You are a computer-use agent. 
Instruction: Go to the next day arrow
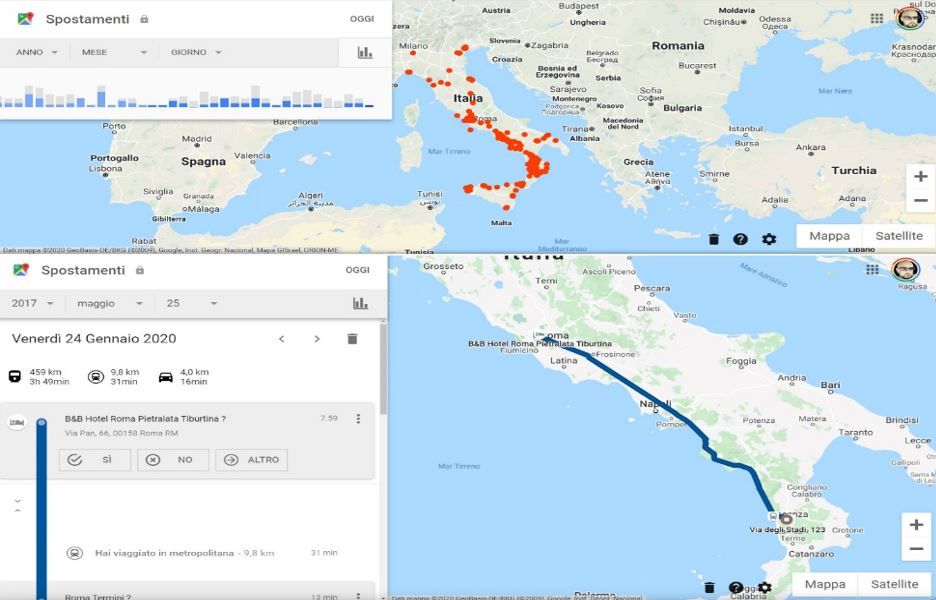(317, 339)
